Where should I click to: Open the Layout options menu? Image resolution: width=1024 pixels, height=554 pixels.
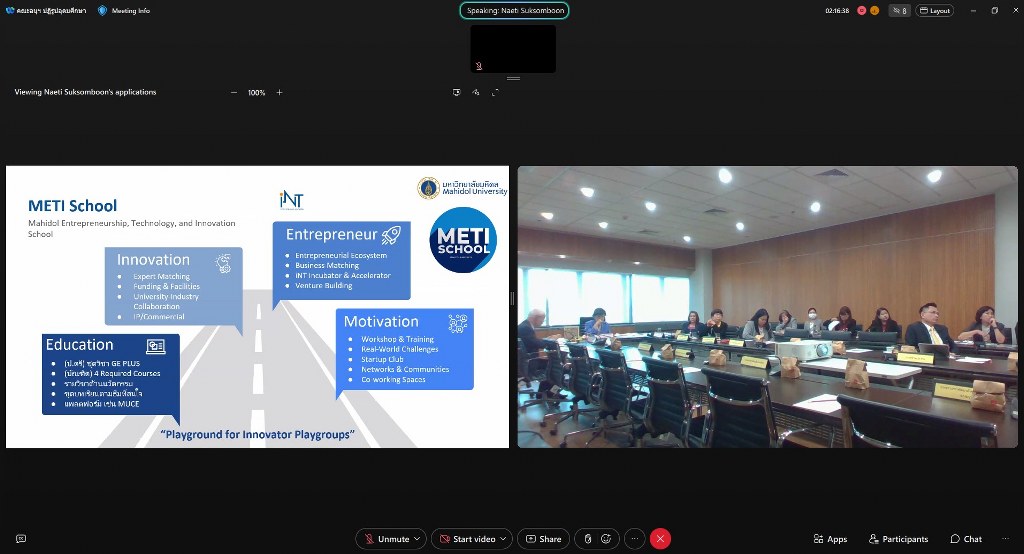[x=935, y=11]
